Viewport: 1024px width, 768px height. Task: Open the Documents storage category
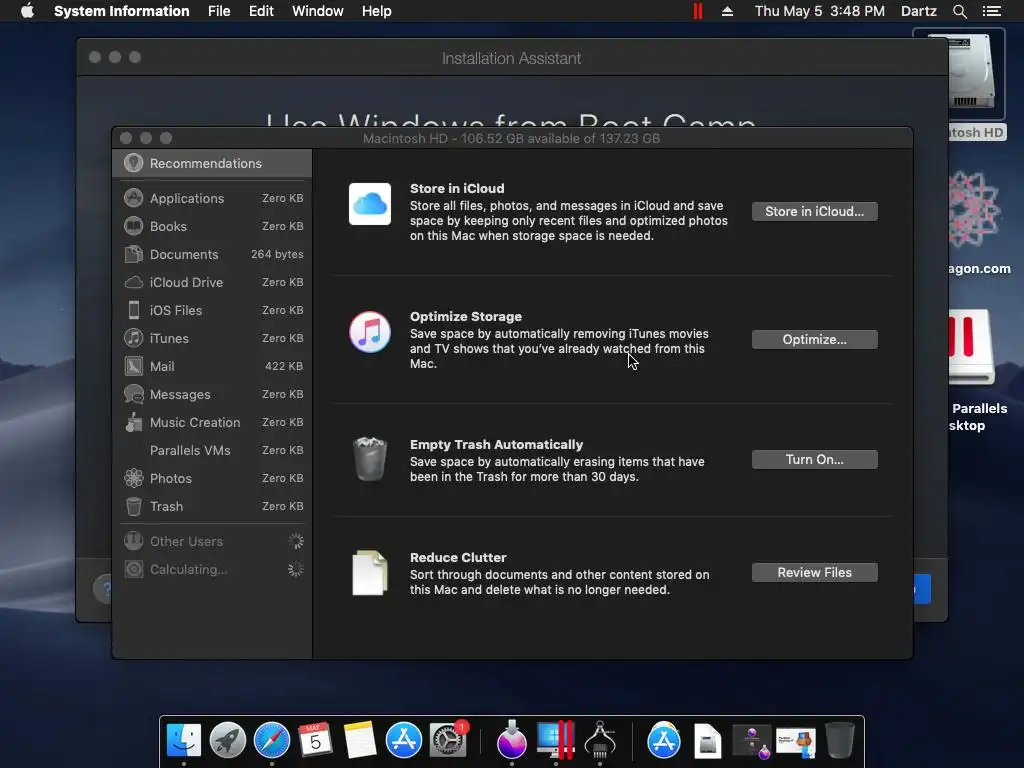212,254
